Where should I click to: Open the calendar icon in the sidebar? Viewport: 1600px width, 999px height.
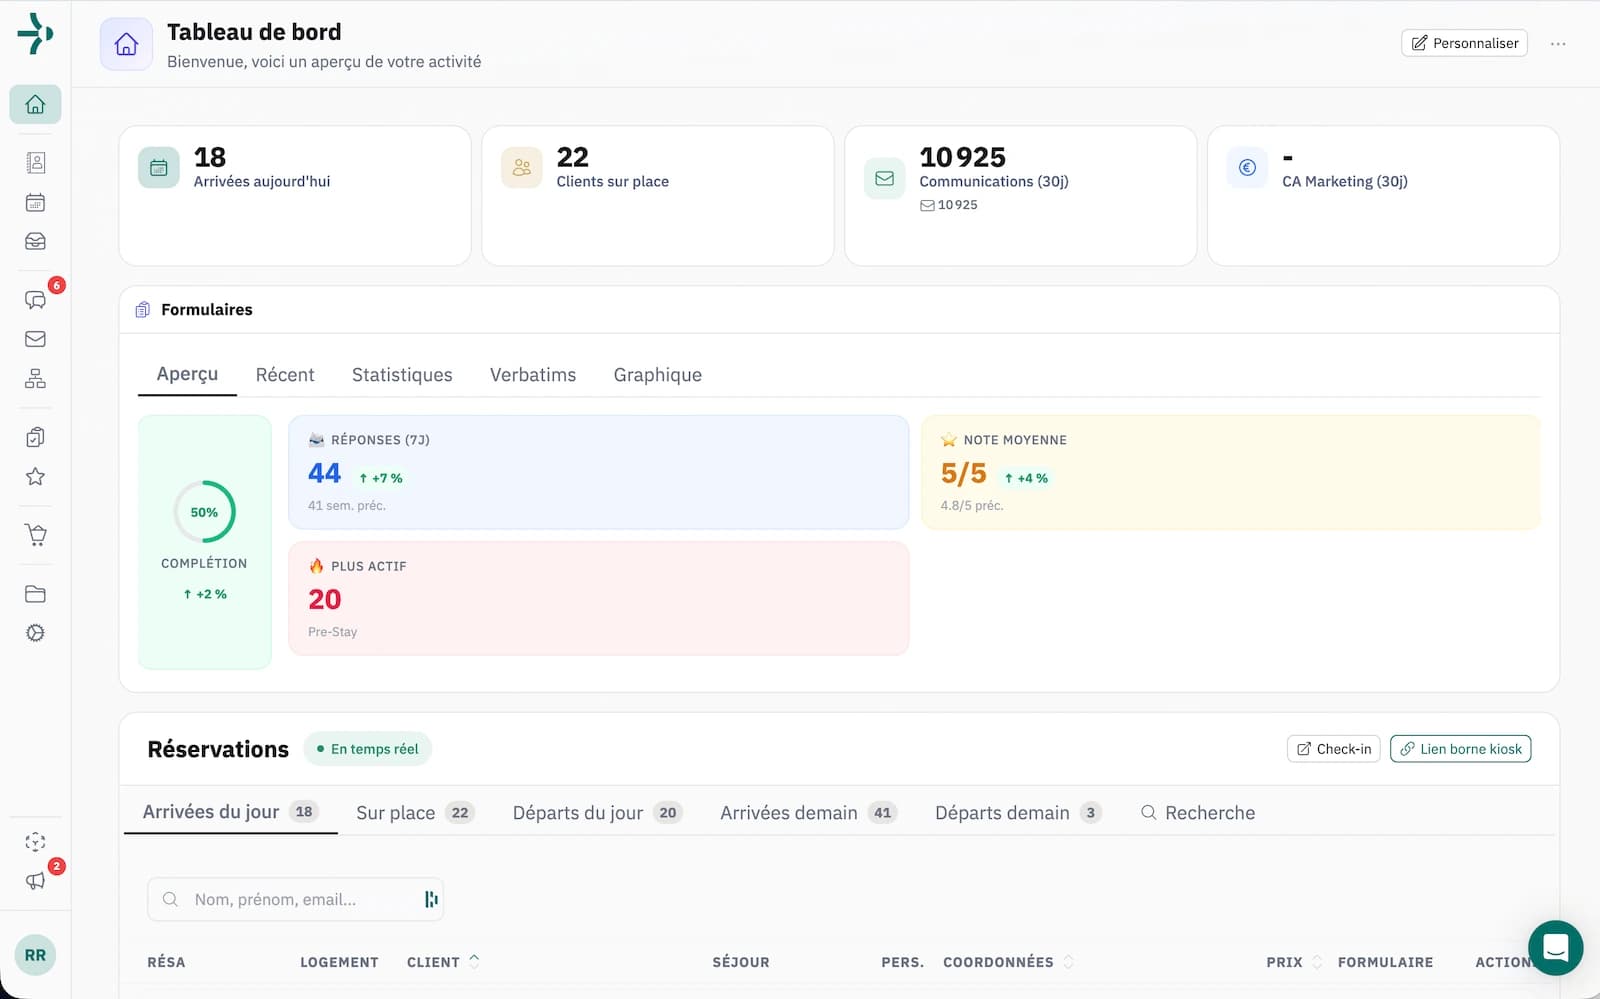35,203
